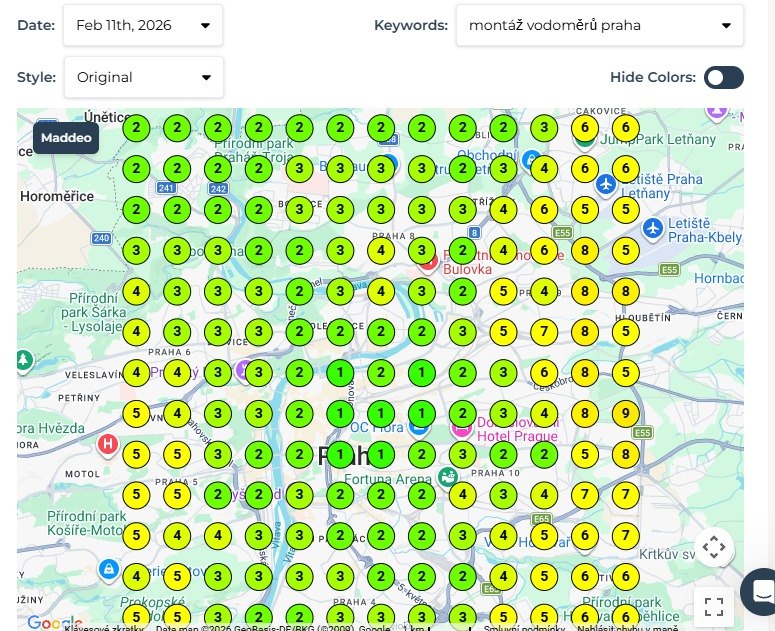Click the pink Hotel Prague pin
Viewport: 775px width, 631px height.
pyautogui.click(x=462, y=428)
